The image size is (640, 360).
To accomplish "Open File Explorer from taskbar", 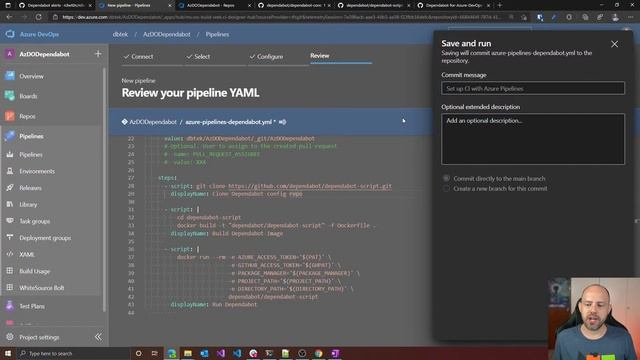I will [x=188, y=353].
